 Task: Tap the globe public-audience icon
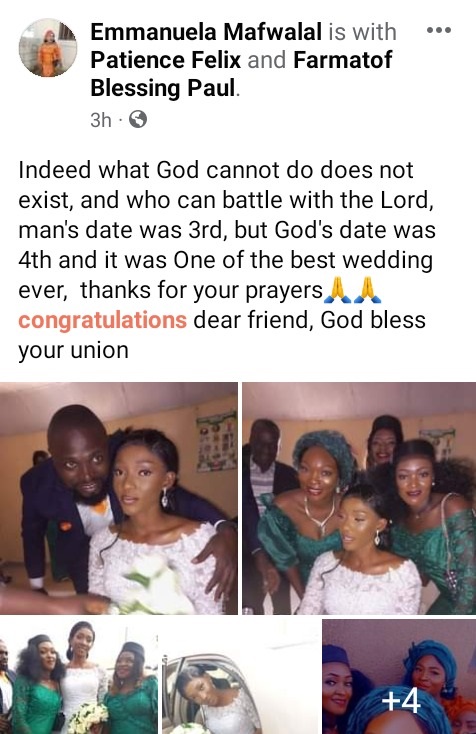tap(138, 119)
